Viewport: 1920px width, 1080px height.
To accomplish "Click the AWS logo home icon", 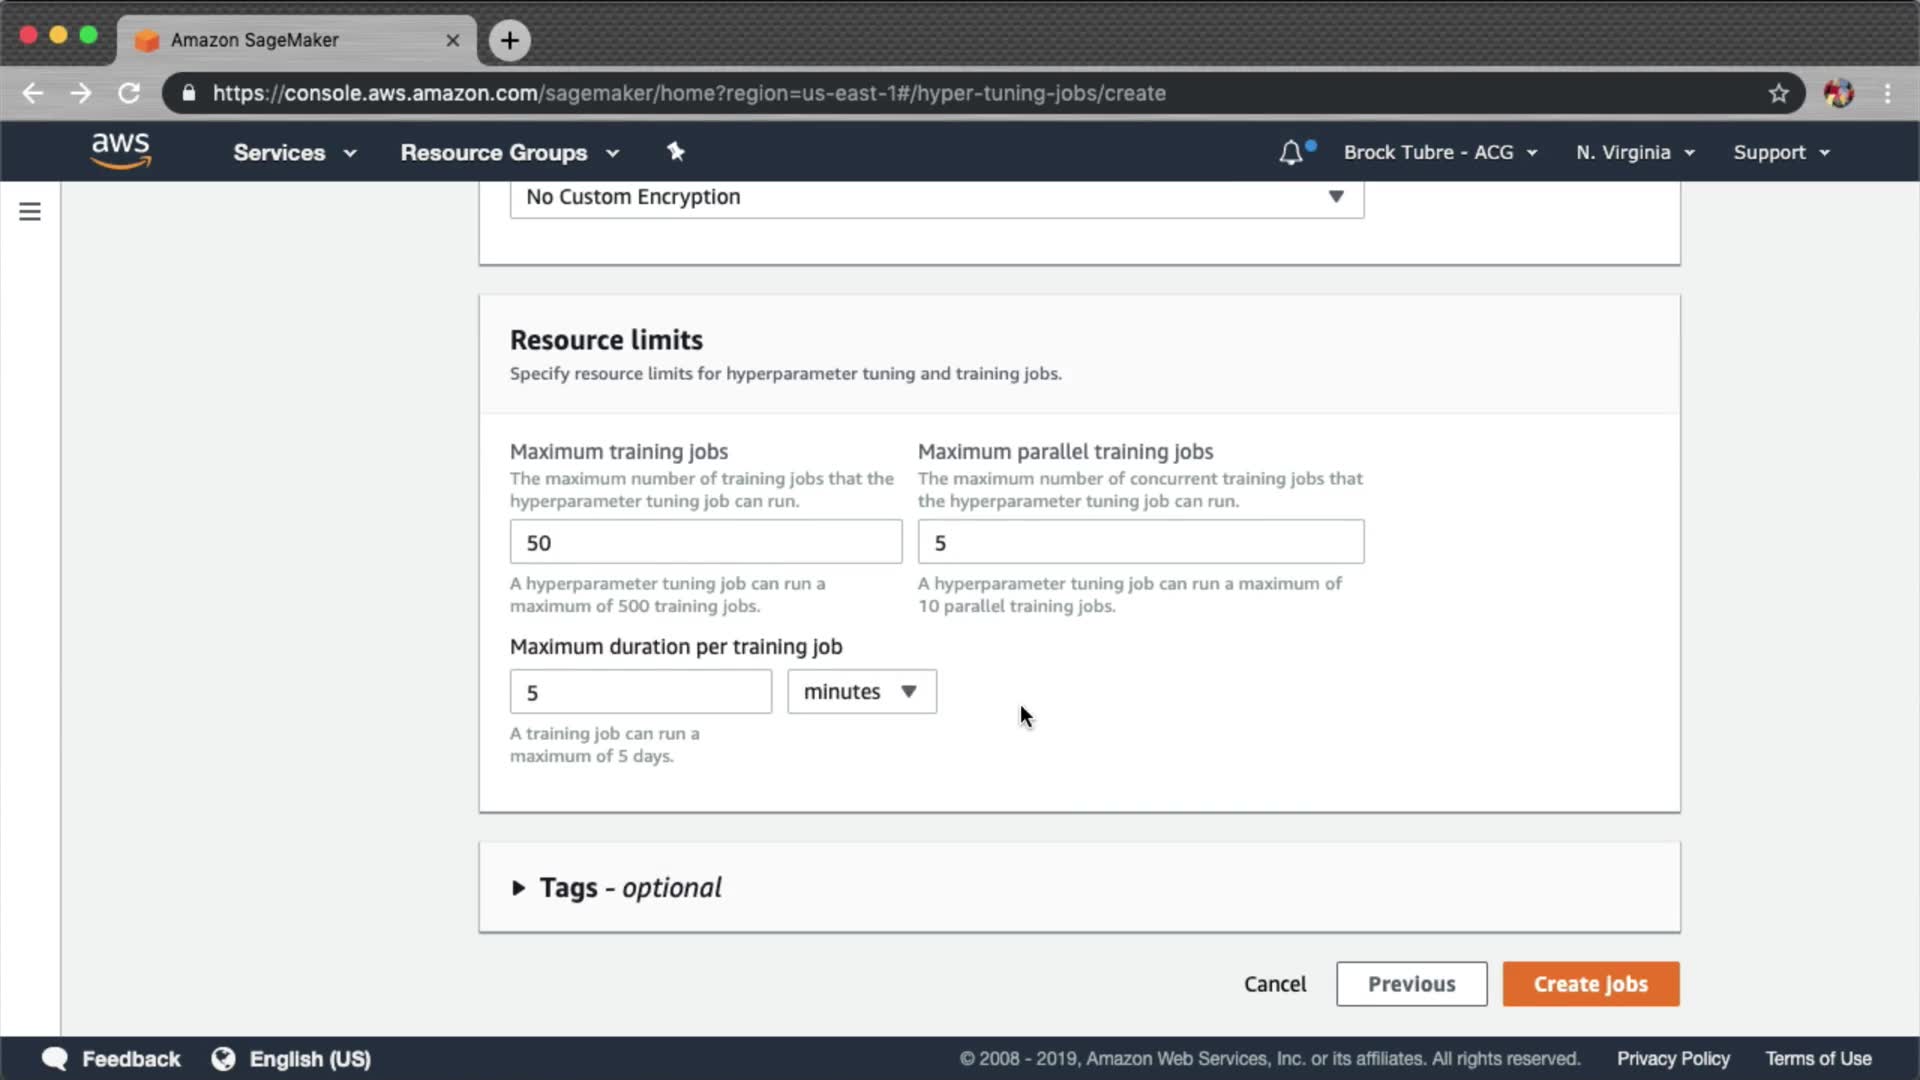I will [120, 151].
